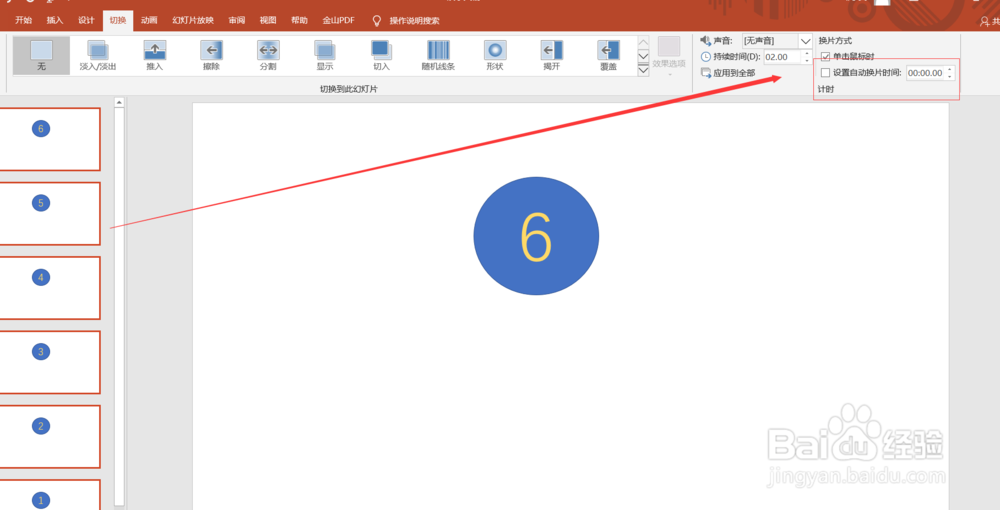Viewport: 1000px width, 510px height.
Task: Decrease the auto-advance time spinner
Action: click(x=950, y=76)
